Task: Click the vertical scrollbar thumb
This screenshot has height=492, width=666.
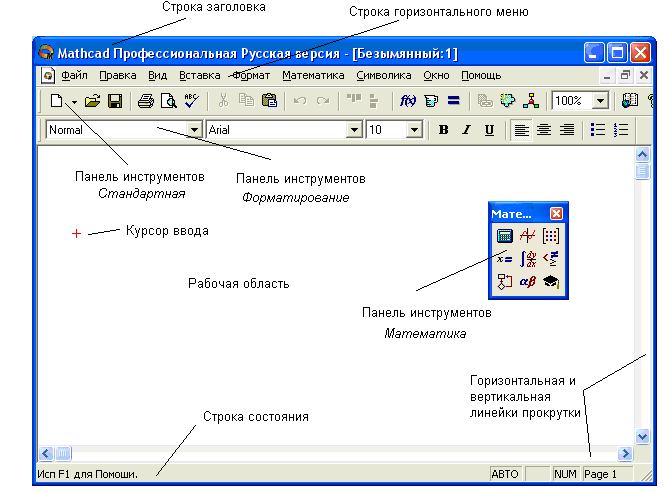Action: coord(642,171)
